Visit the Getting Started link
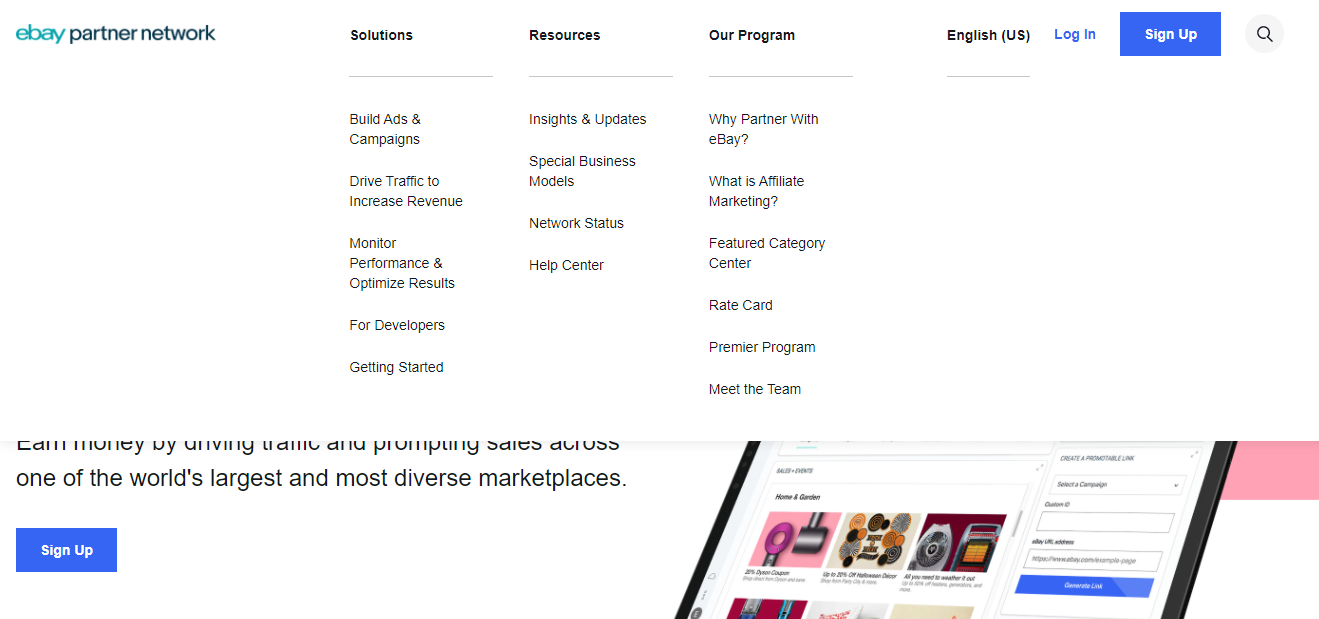 (396, 367)
